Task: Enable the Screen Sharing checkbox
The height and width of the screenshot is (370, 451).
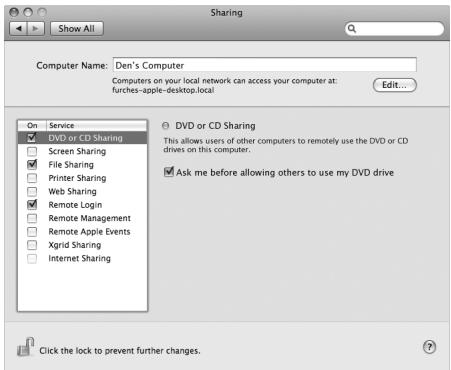Action: [32, 151]
